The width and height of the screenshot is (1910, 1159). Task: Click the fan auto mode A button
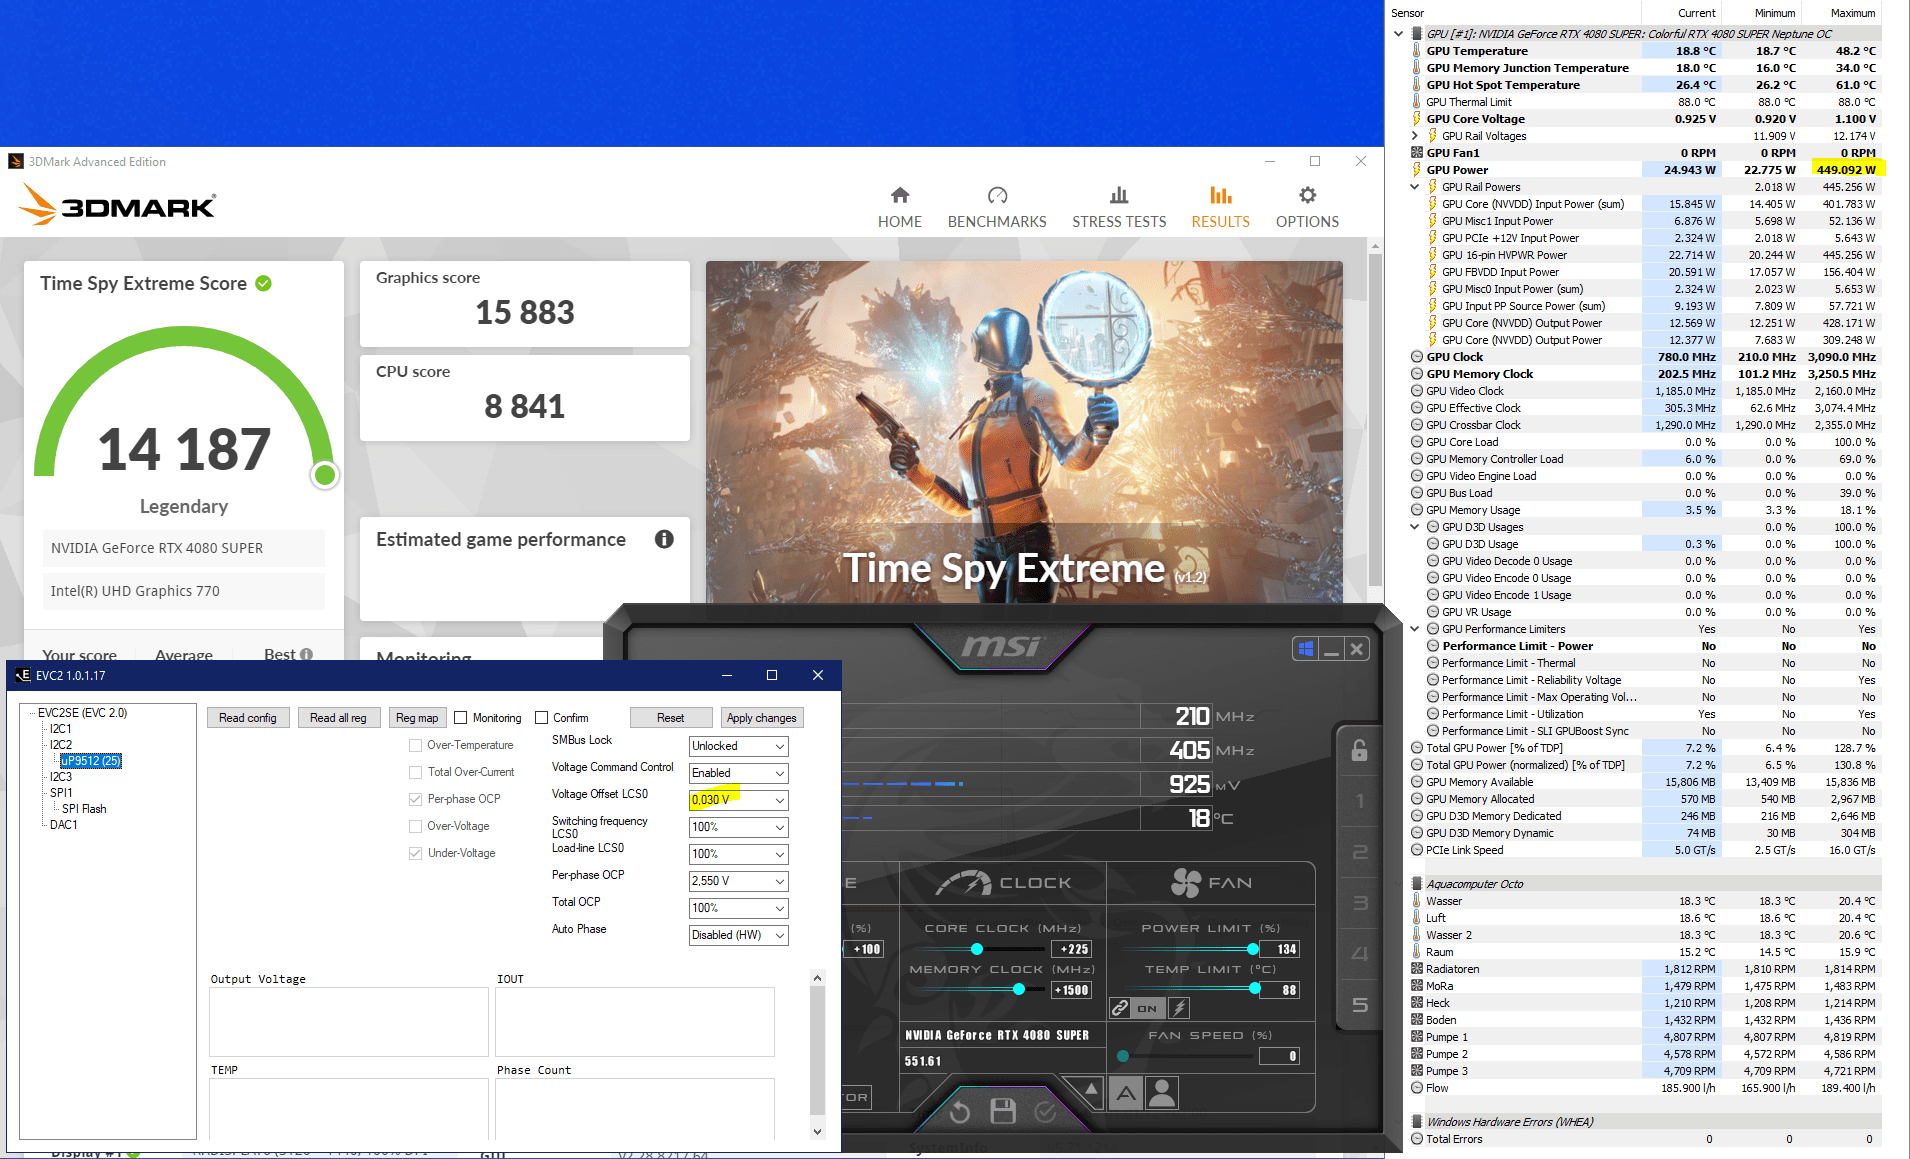coord(1126,1094)
